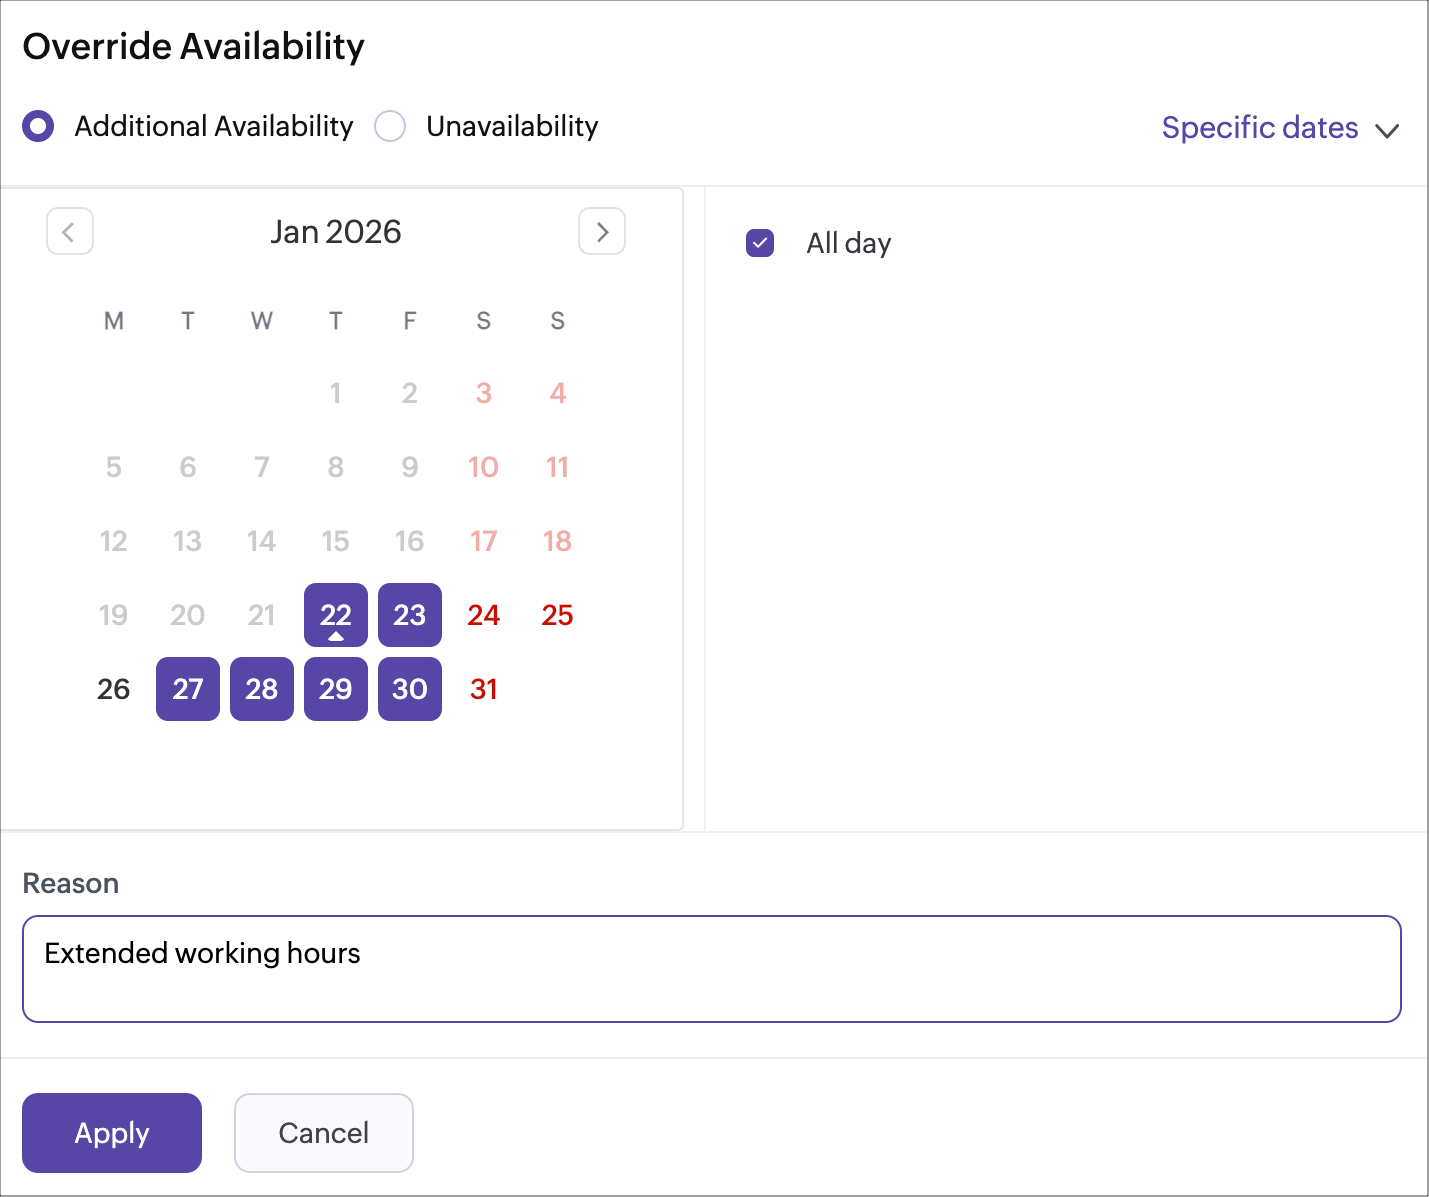Click selected day 29 in calendar

(336, 689)
